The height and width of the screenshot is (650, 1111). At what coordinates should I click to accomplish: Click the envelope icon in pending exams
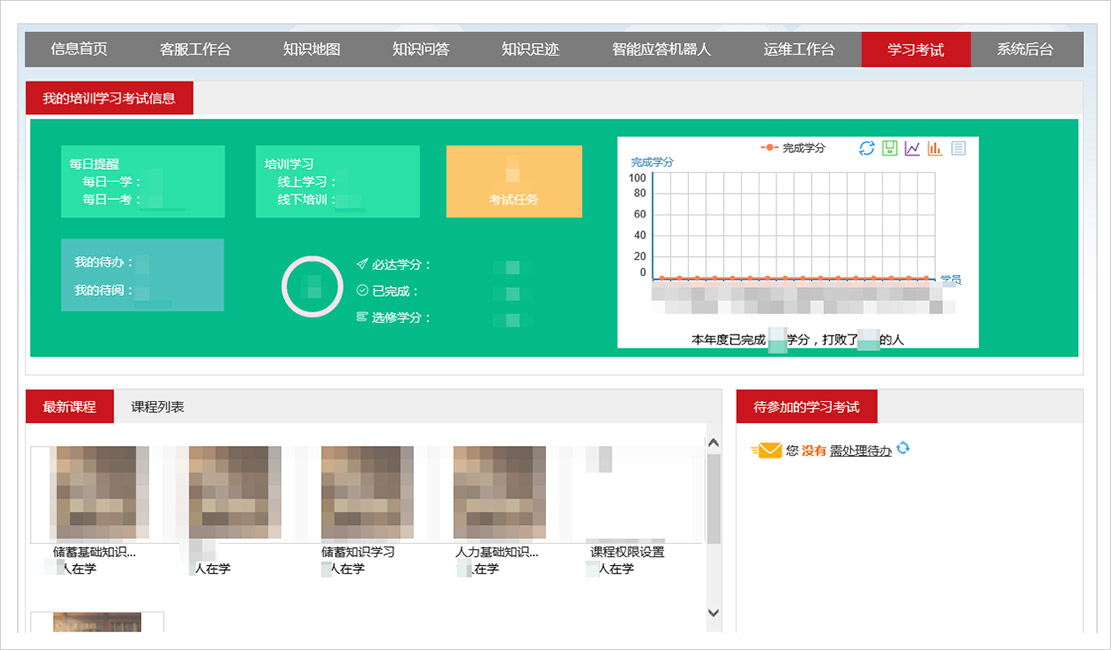(x=767, y=451)
